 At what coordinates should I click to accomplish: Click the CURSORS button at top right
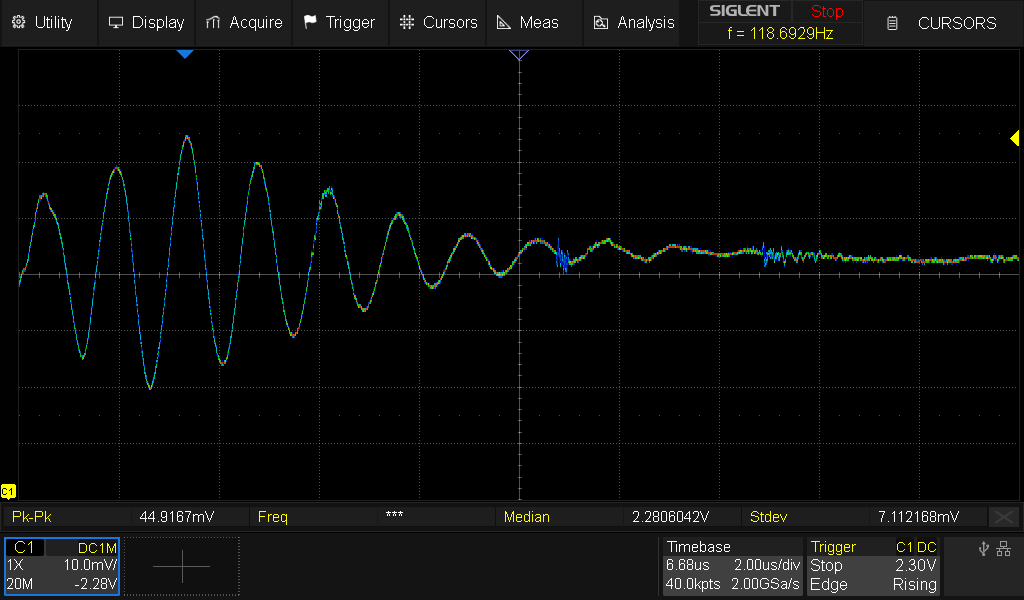click(x=943, y=22)
